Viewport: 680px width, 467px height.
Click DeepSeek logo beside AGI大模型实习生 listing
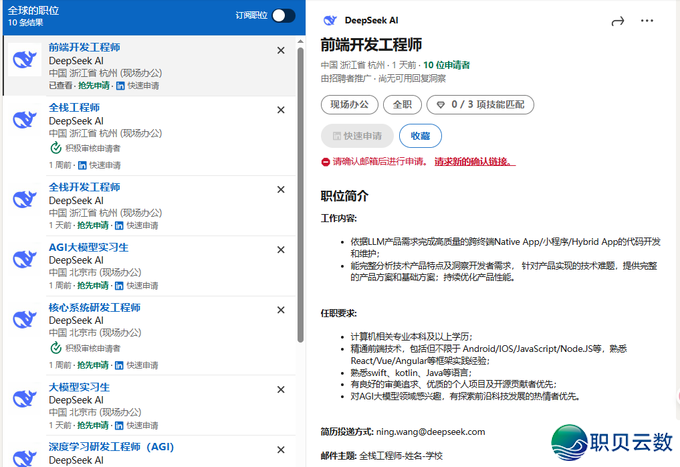(x=25, y=259)
